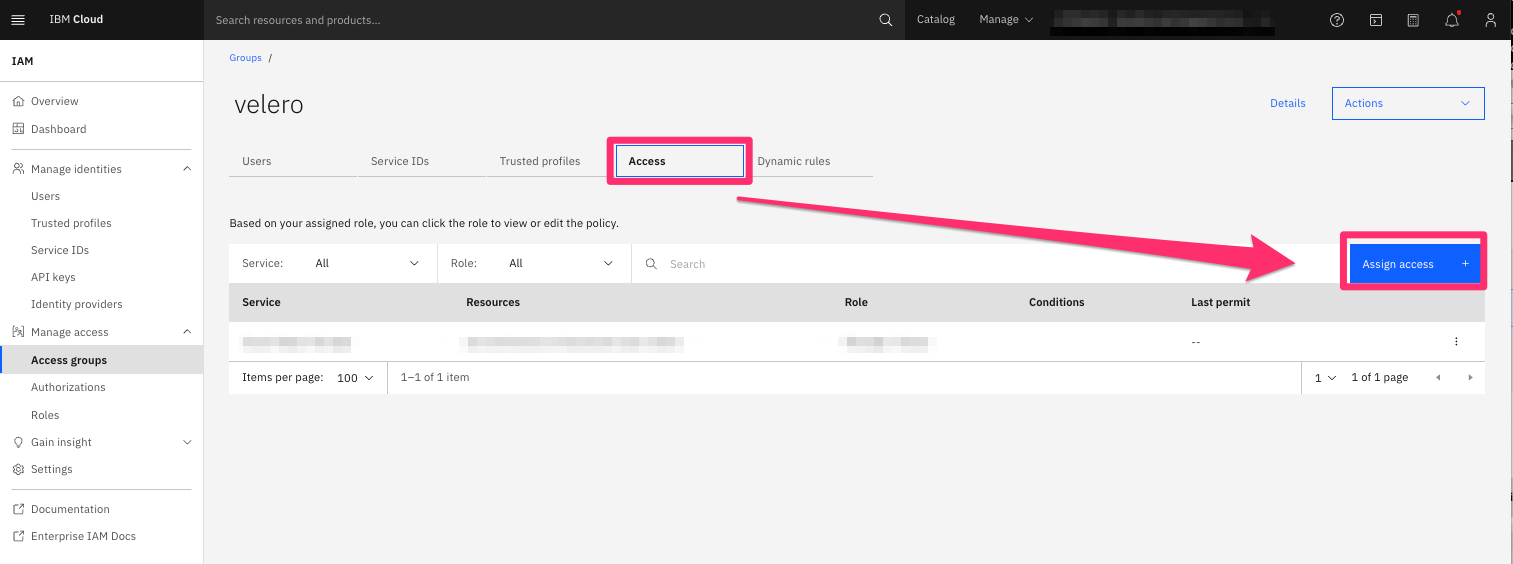Collapse the Manage identities section
Screen dimensions: 1513x564
pos(187,169)
